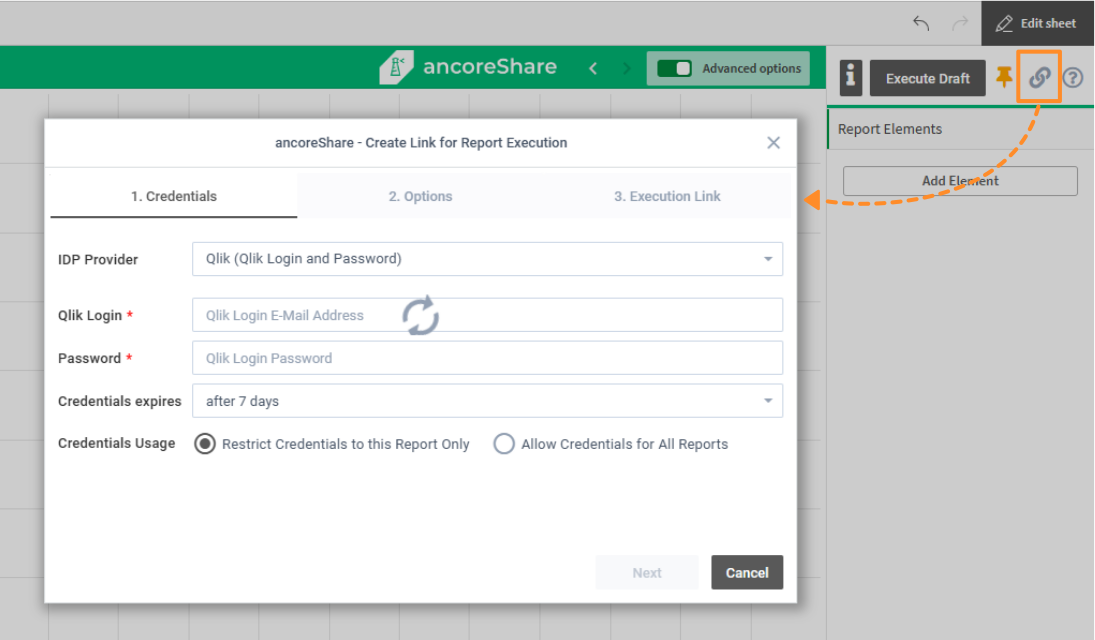Switch to the 3. Execution Link tab
The width and height of the screenshot is (1095, 640).
[x=667, y=196]
